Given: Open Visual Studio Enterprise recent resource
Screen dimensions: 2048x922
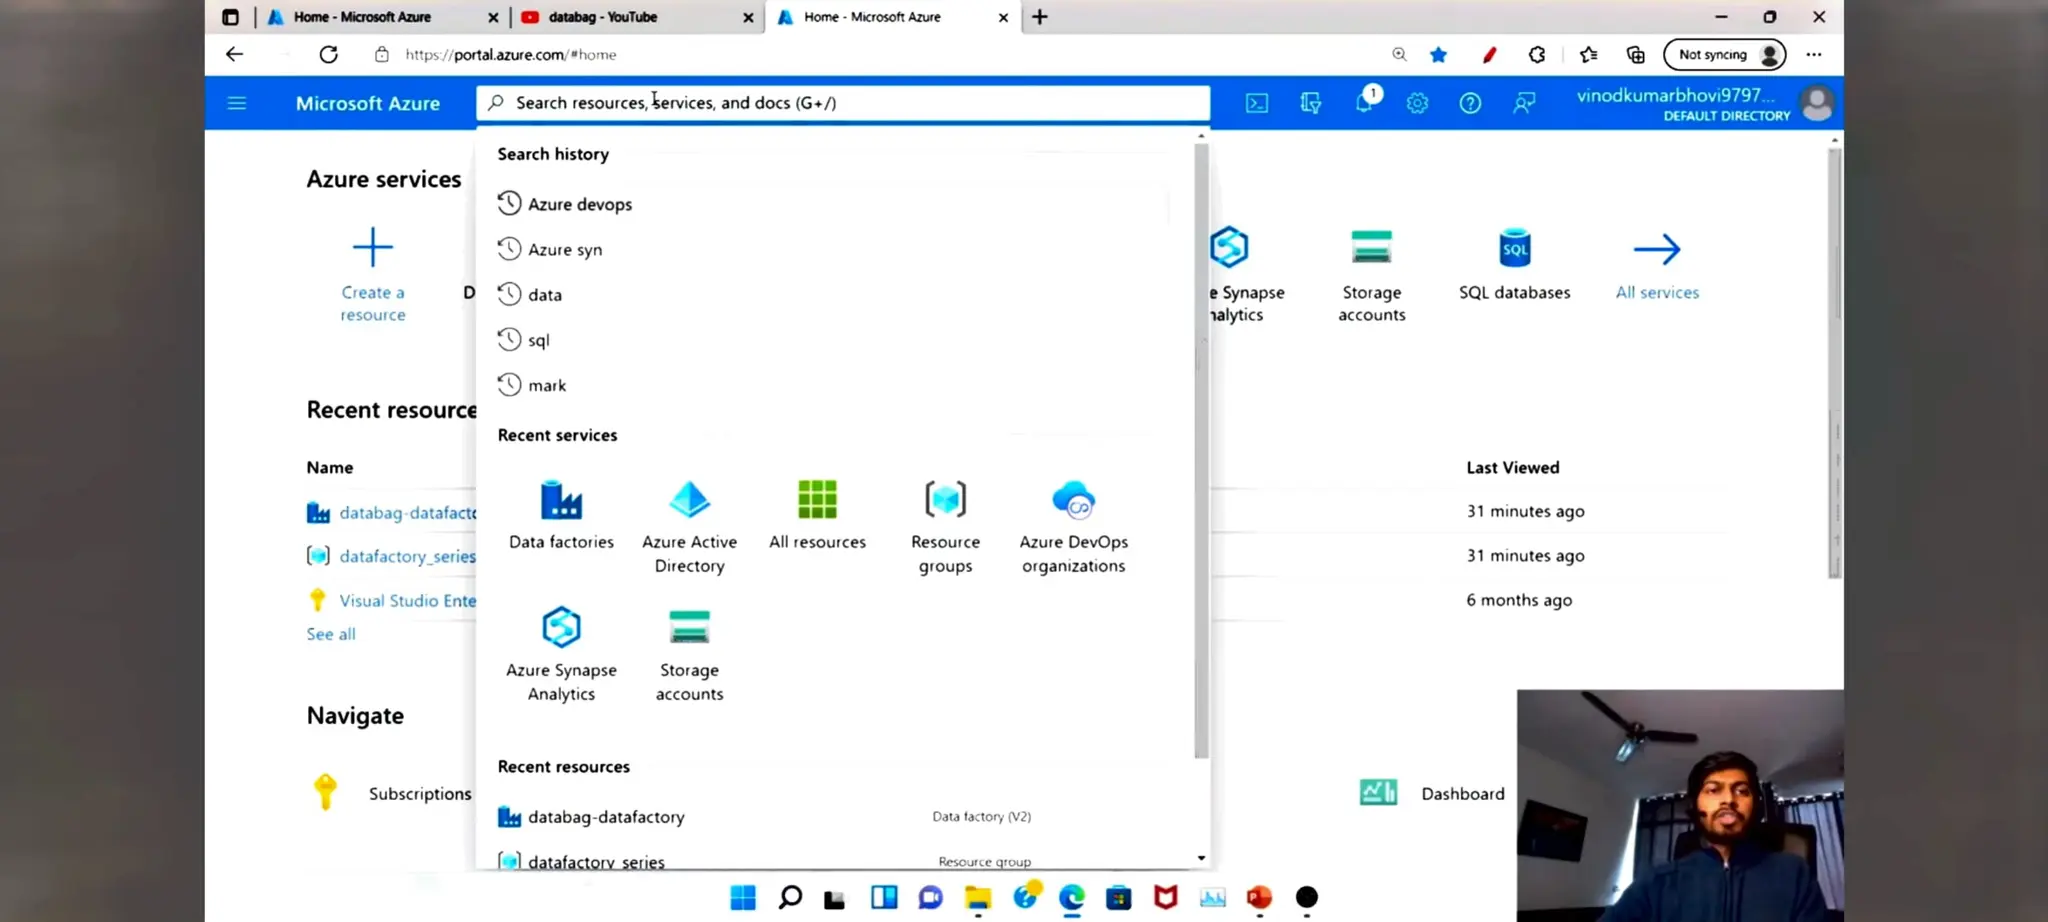Looking at the screenshot, I should (x=407, y=600).
